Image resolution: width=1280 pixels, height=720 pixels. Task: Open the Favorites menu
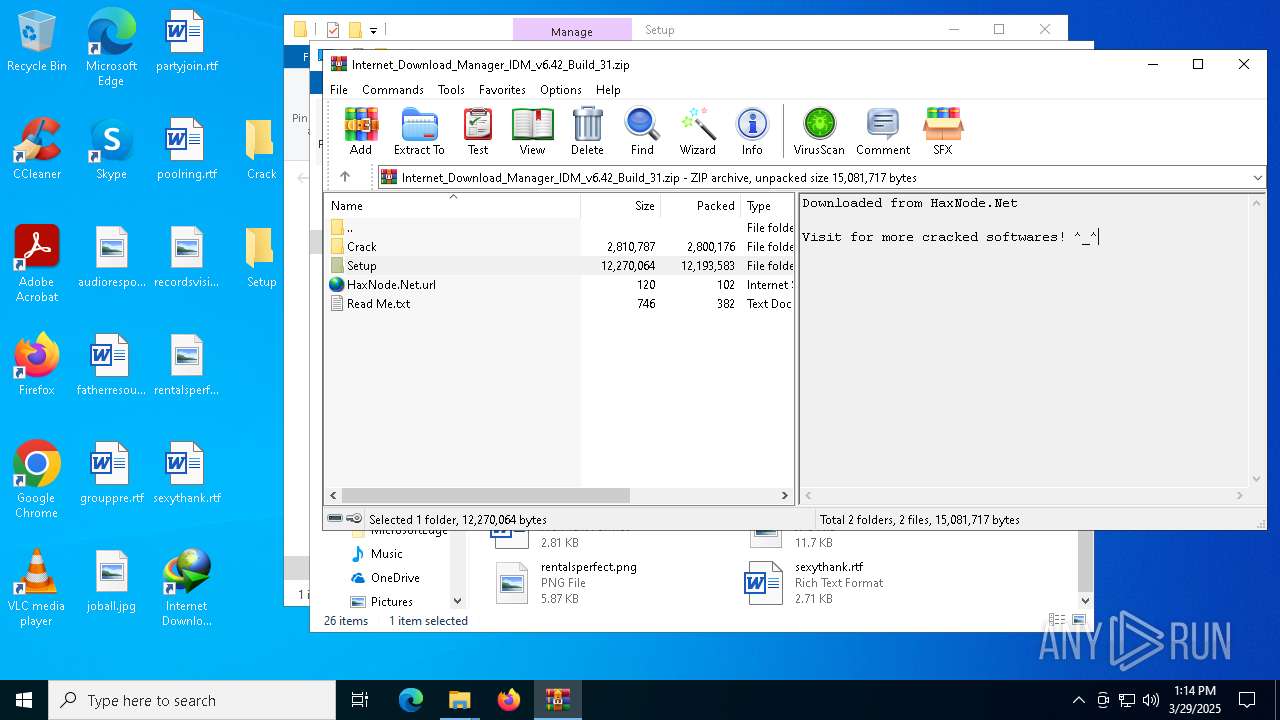[502, 90]
